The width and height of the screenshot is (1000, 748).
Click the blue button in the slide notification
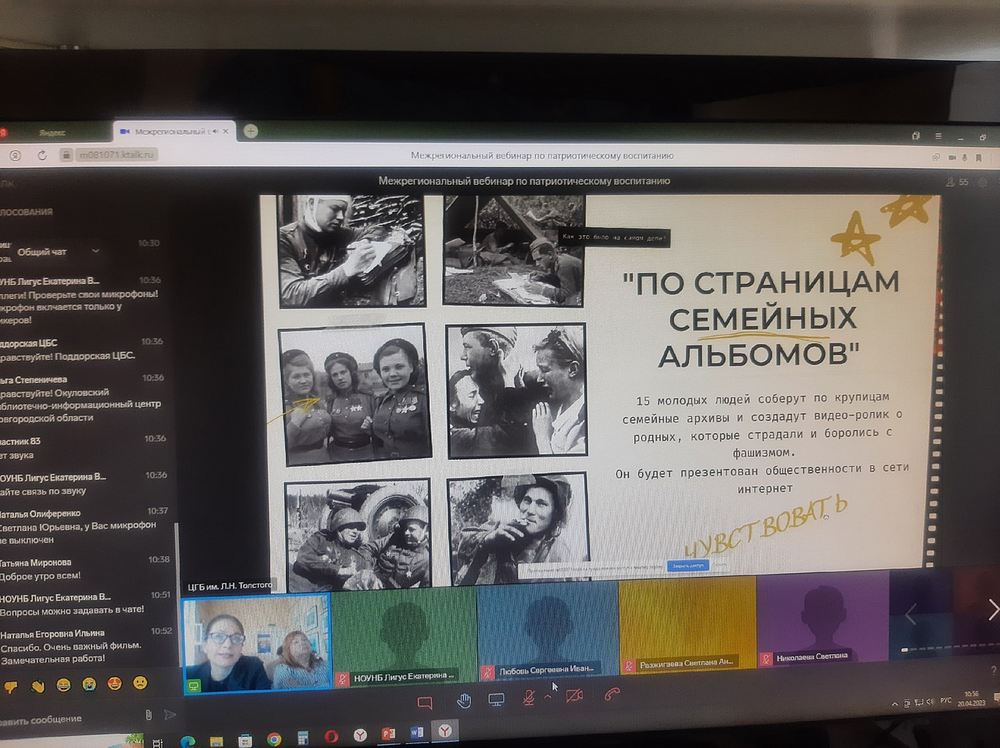pos(687,565)
